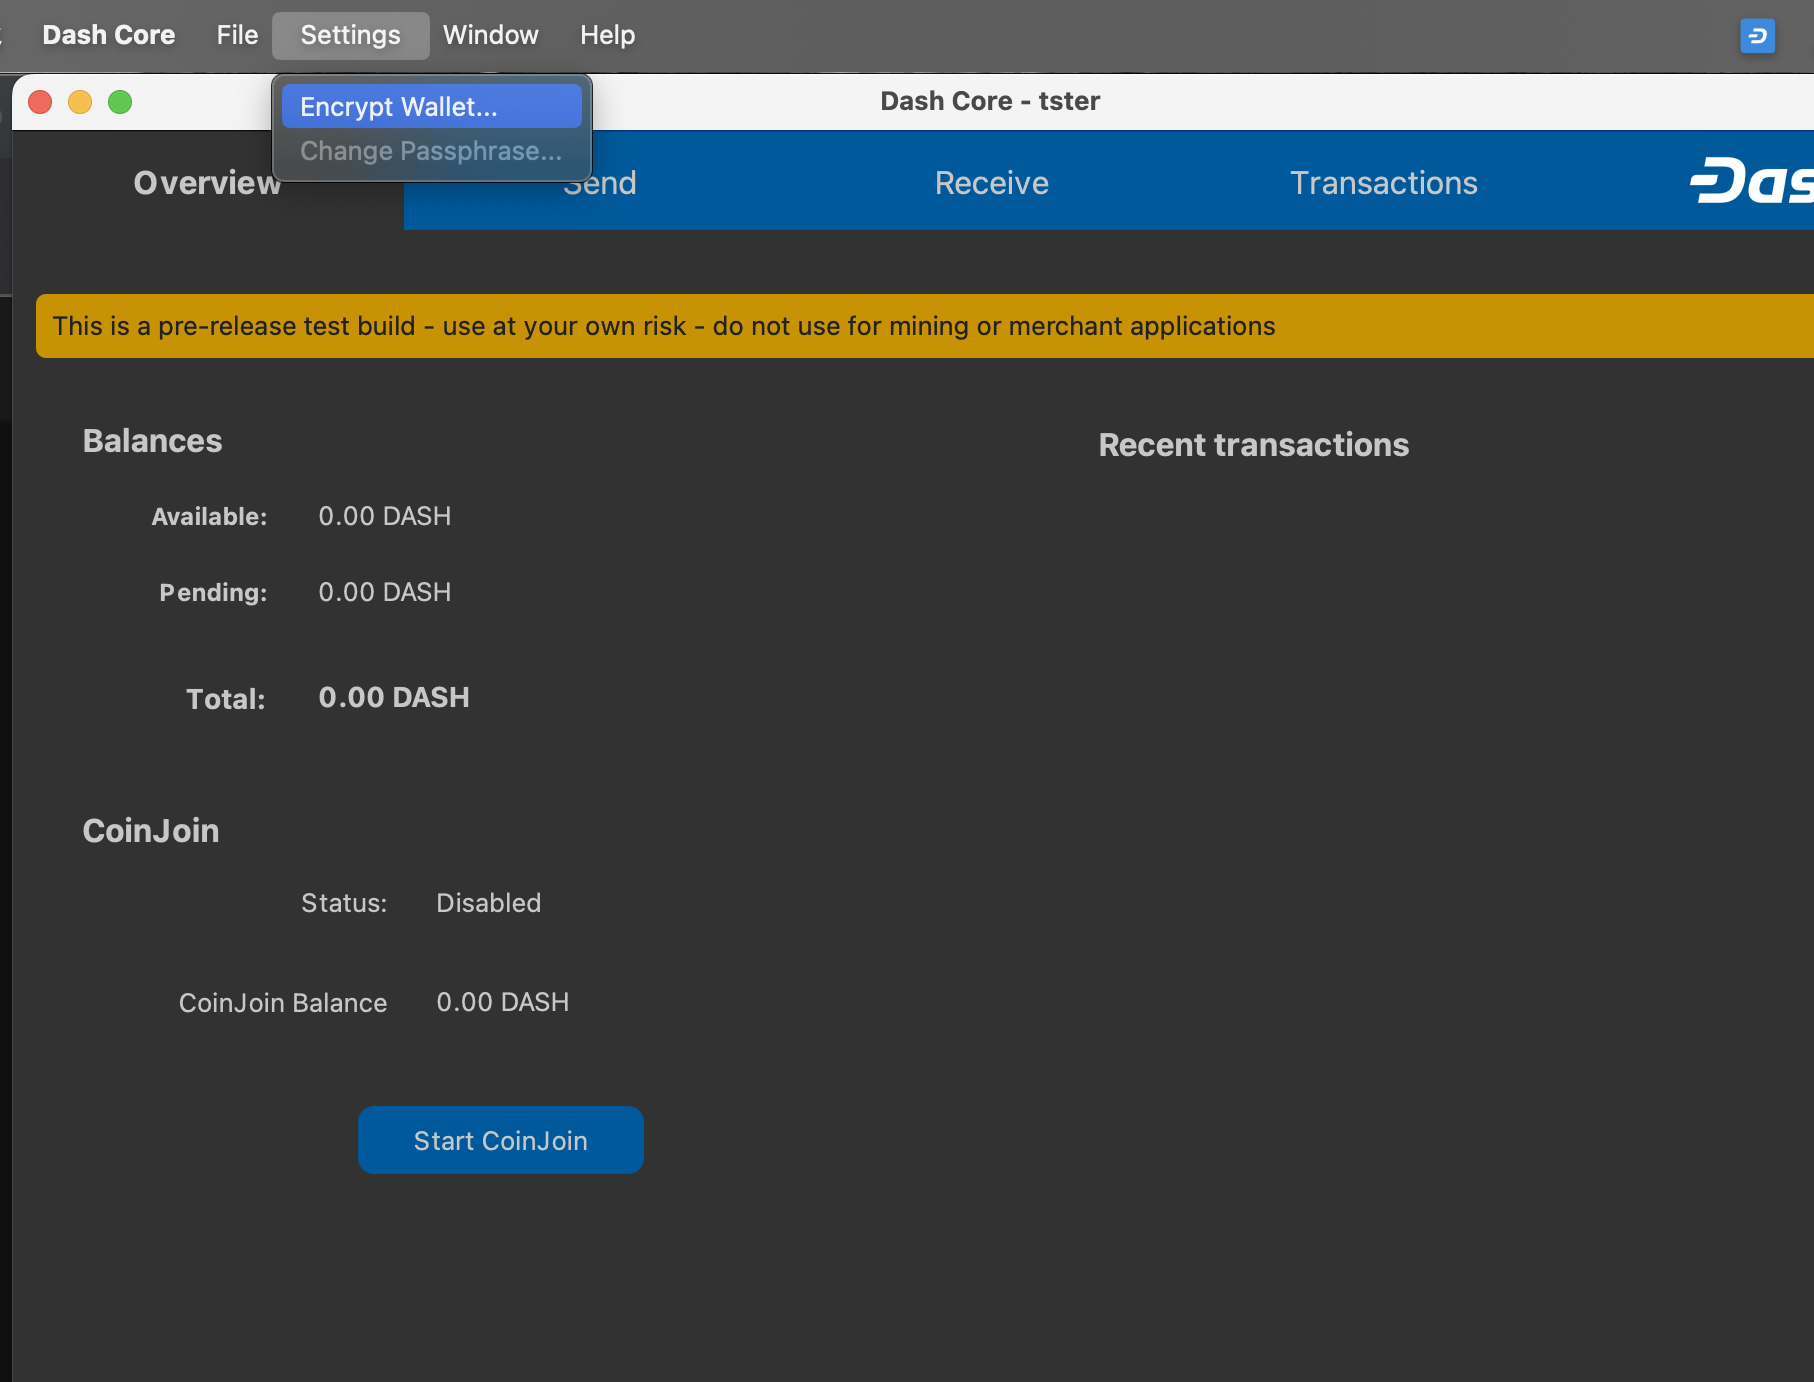Click the Total balance 0.00 DASH value
The height and width of the screenshot is (1382, 1814).
pos(393,697)
